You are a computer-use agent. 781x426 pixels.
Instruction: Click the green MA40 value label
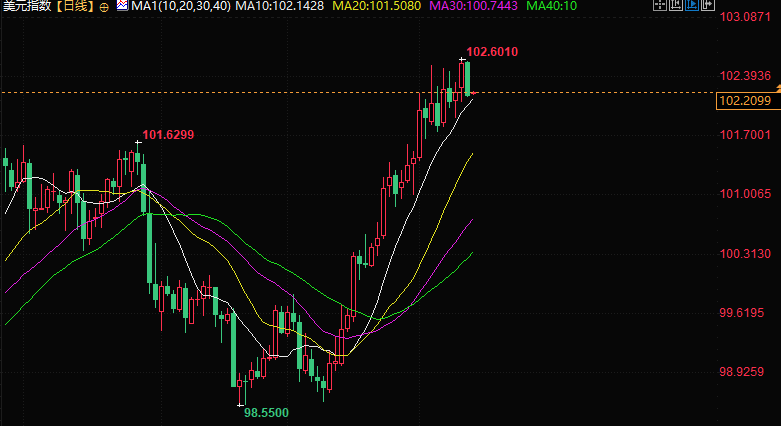551,6
